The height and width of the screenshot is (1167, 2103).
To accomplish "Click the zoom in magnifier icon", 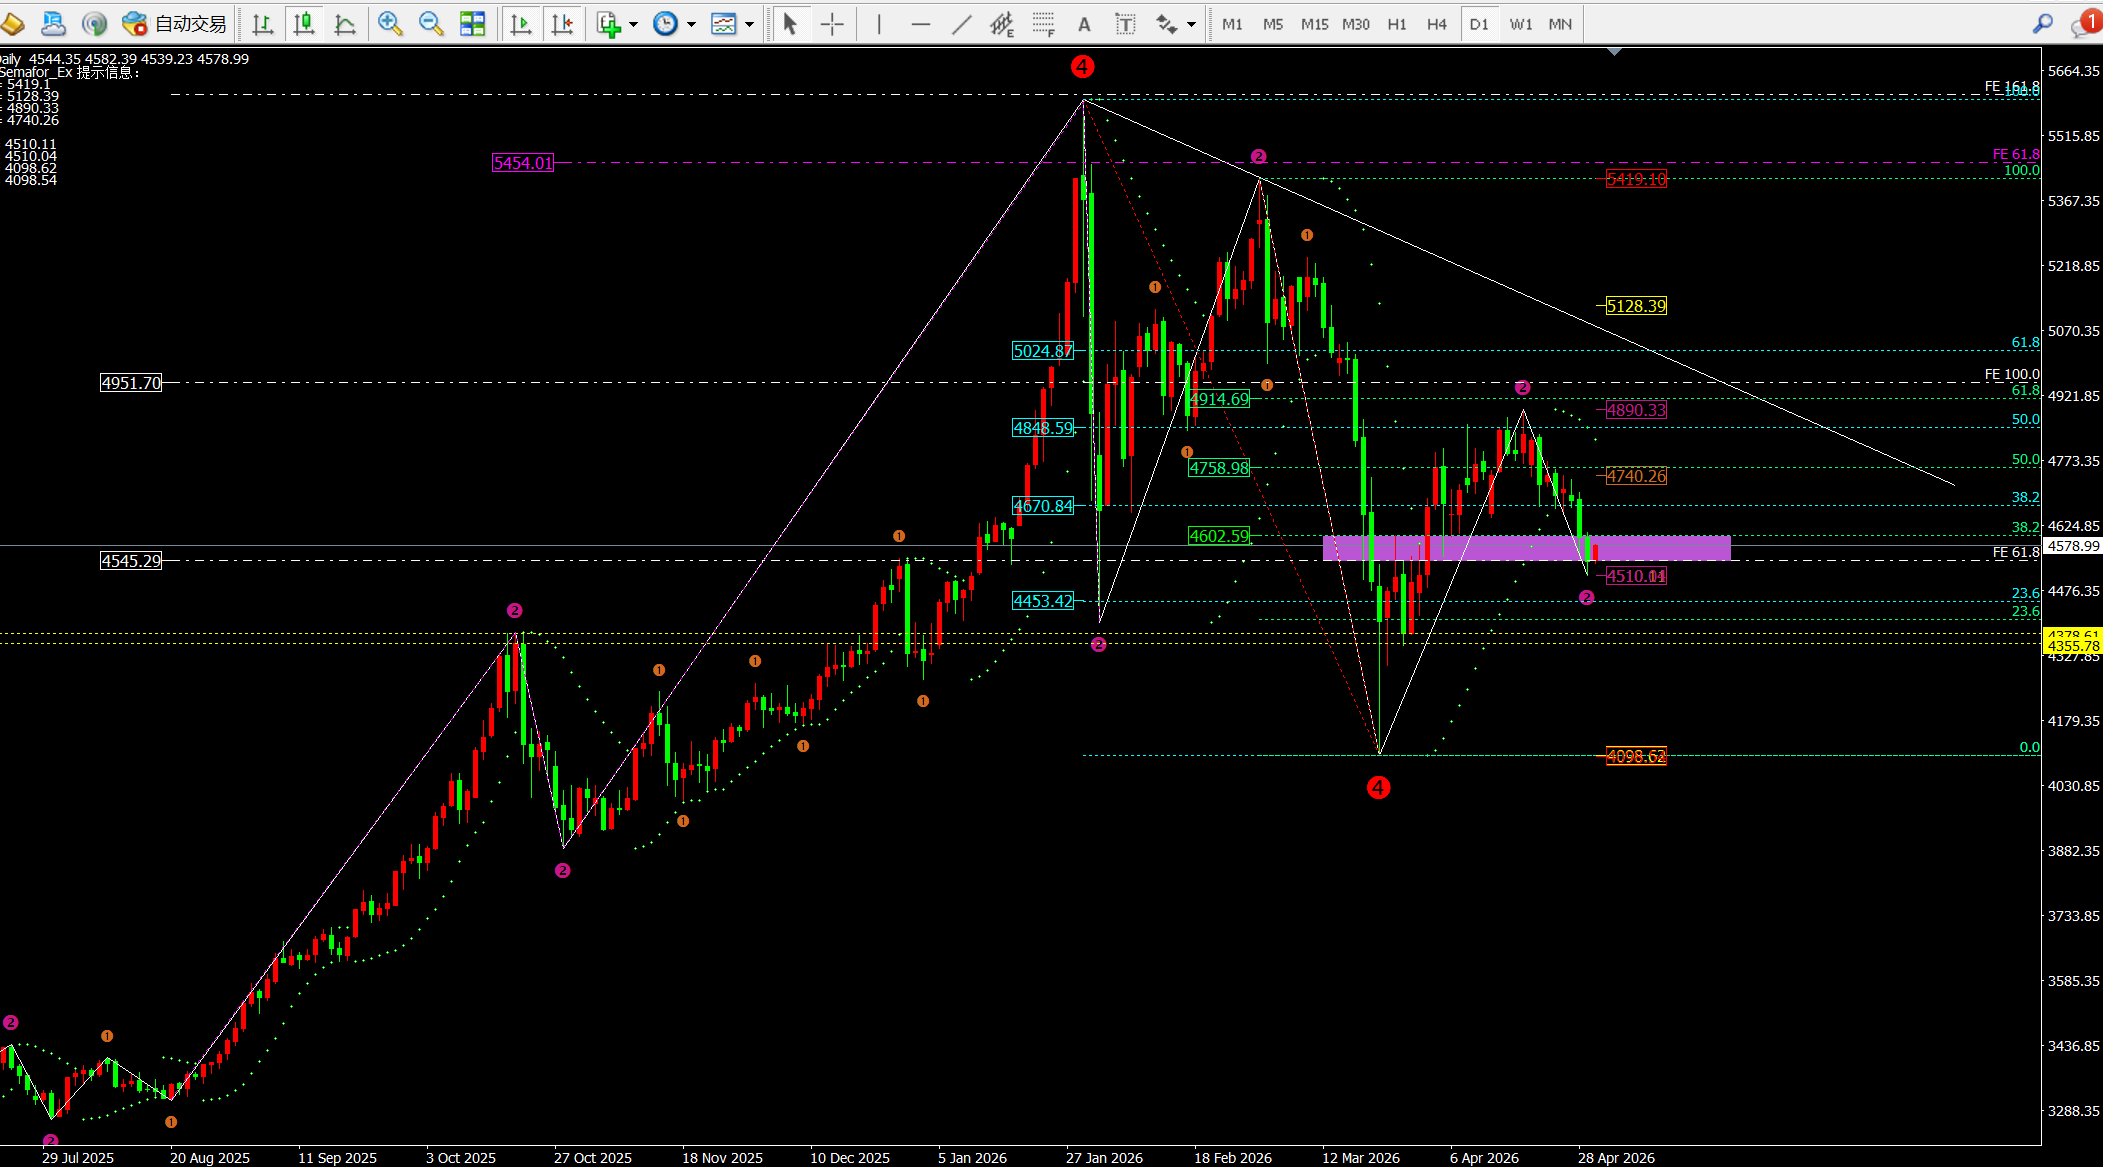I will (x=390, y=23).
